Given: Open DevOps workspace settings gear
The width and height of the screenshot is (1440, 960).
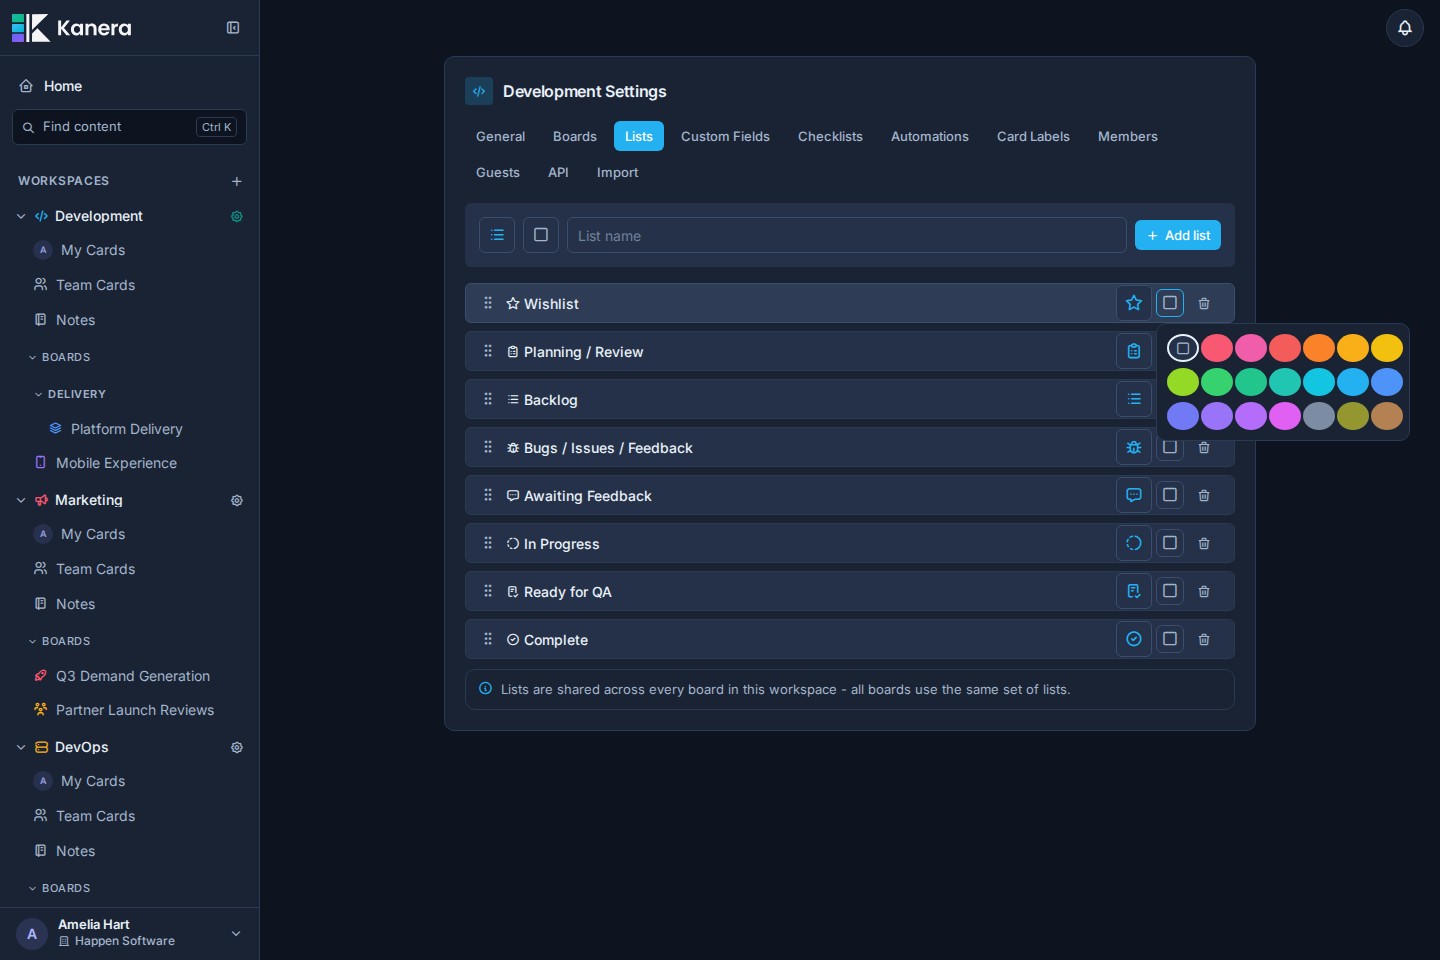Looking at the screenshot, I should pyautogui.click(x=237, y=747).
